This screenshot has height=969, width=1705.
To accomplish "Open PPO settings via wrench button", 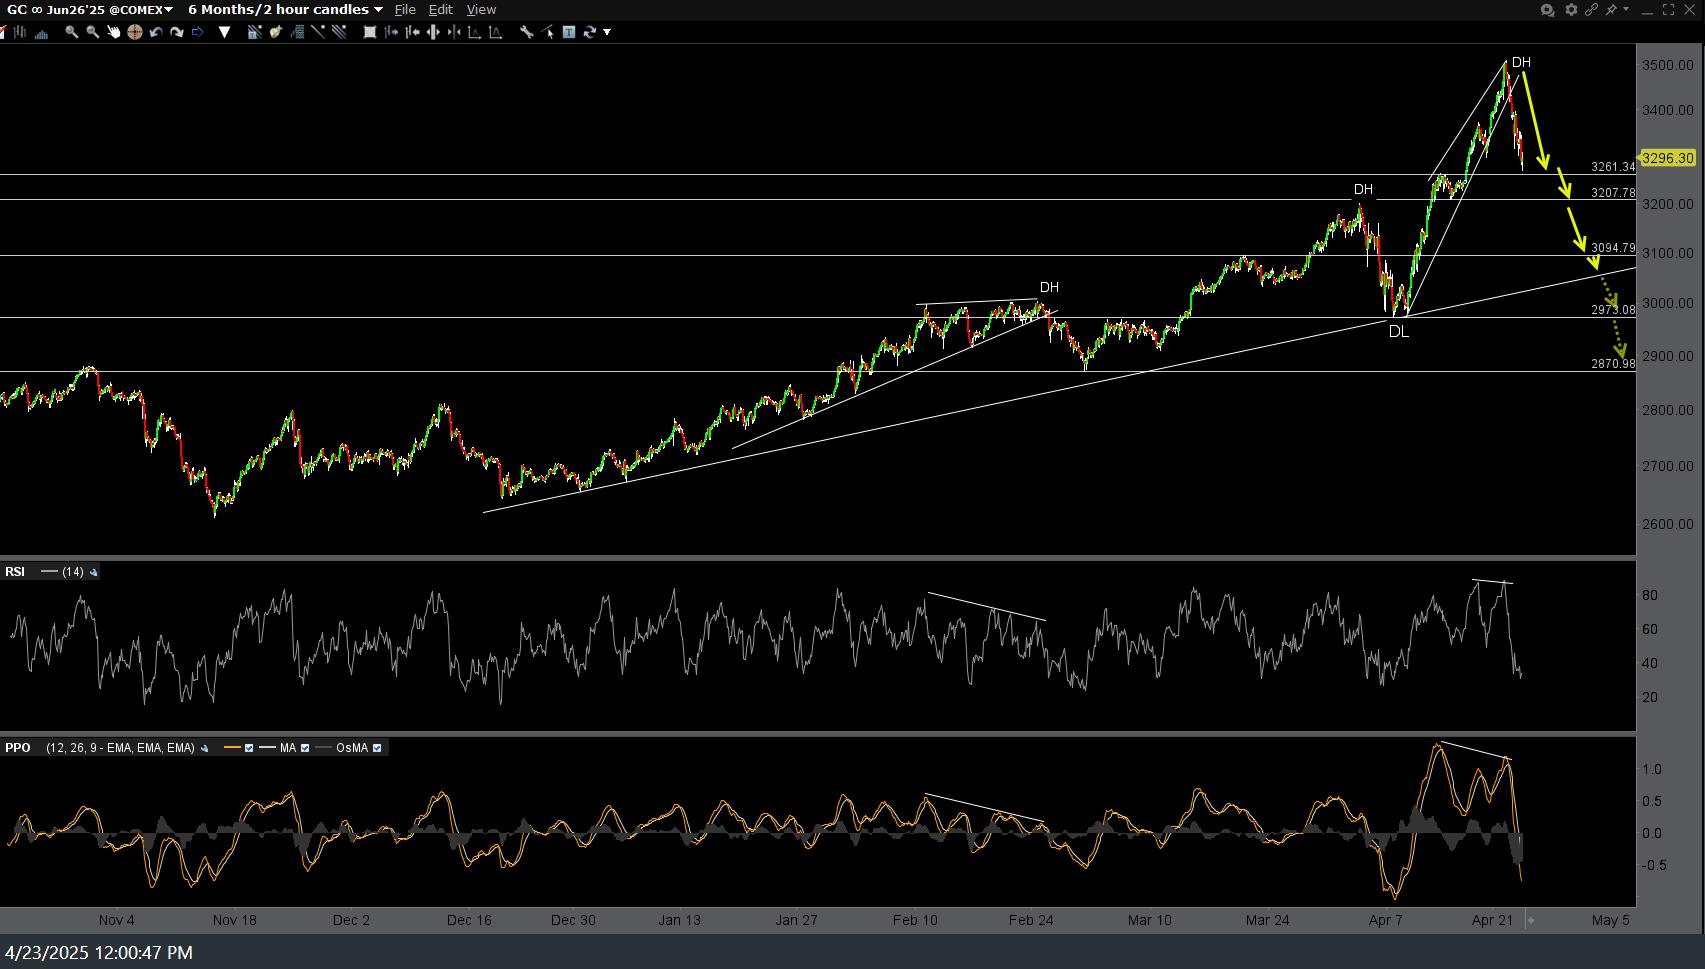I will pos(205,748).
